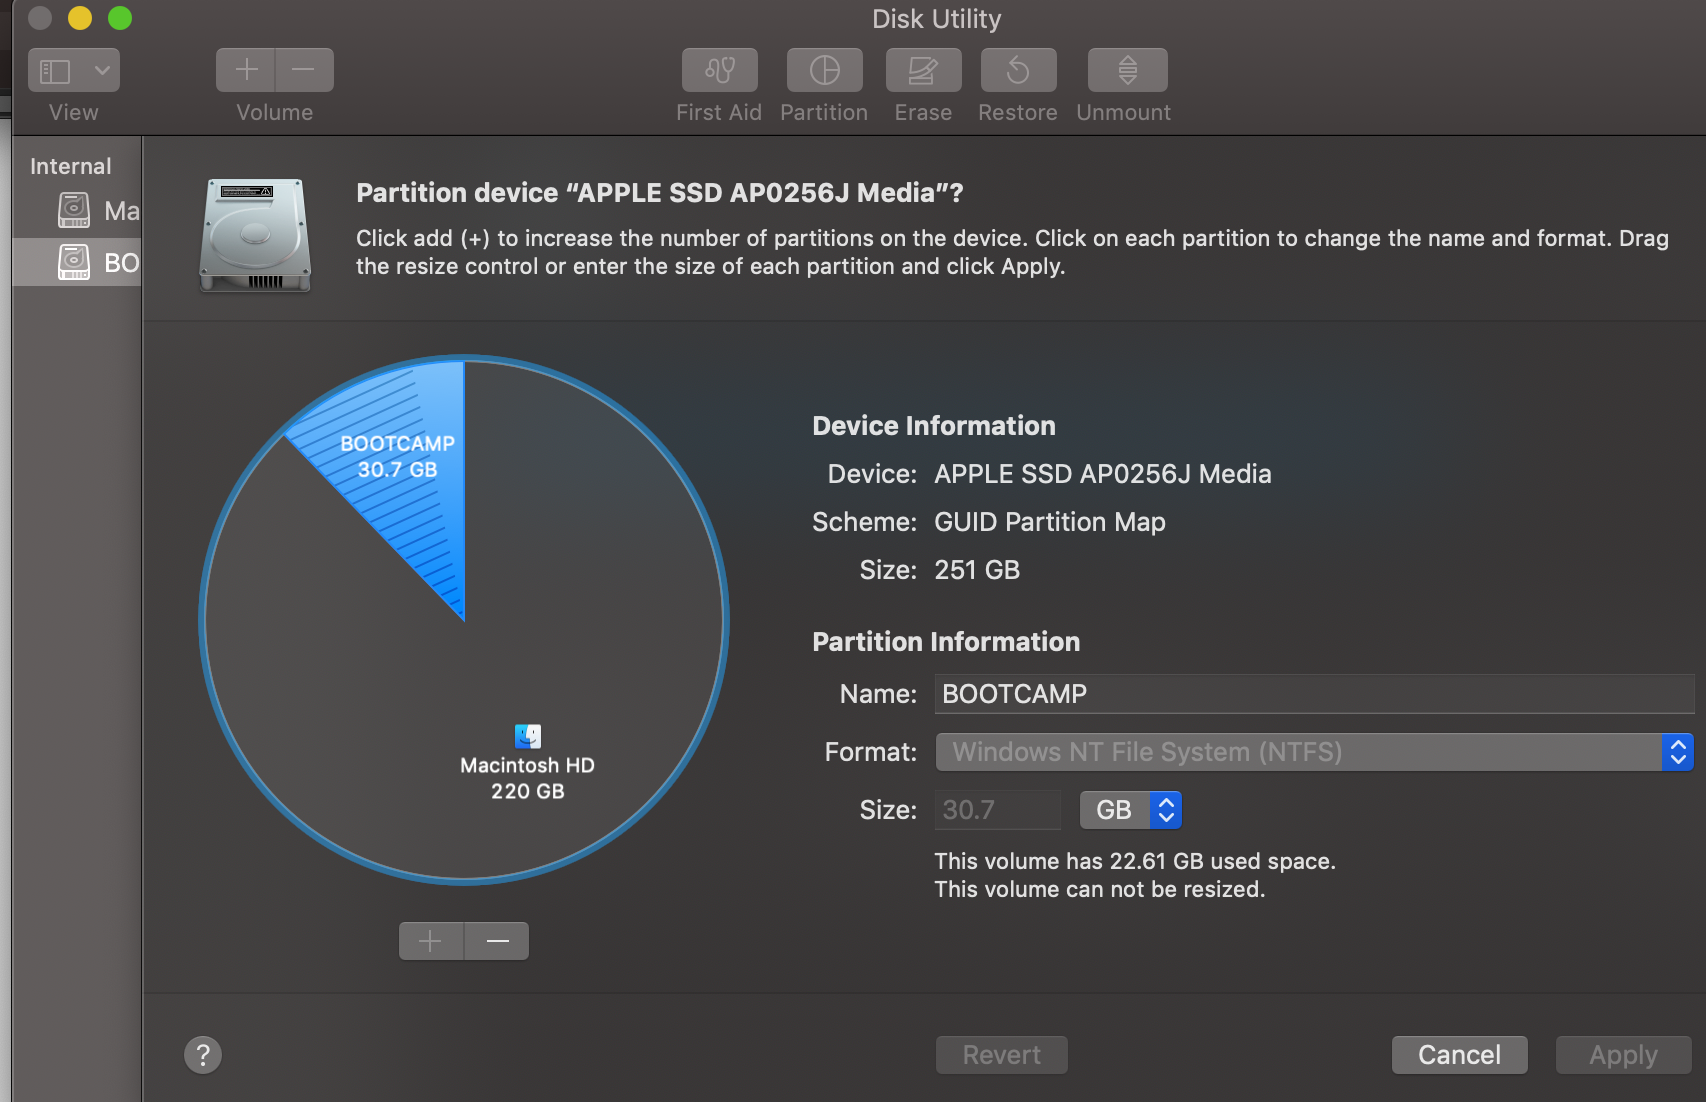Image resolution: width=1706 pixels, height=1102 pixels.
Task: Click the hard drive image in dialog header
Action: click(x=255, y=235)
